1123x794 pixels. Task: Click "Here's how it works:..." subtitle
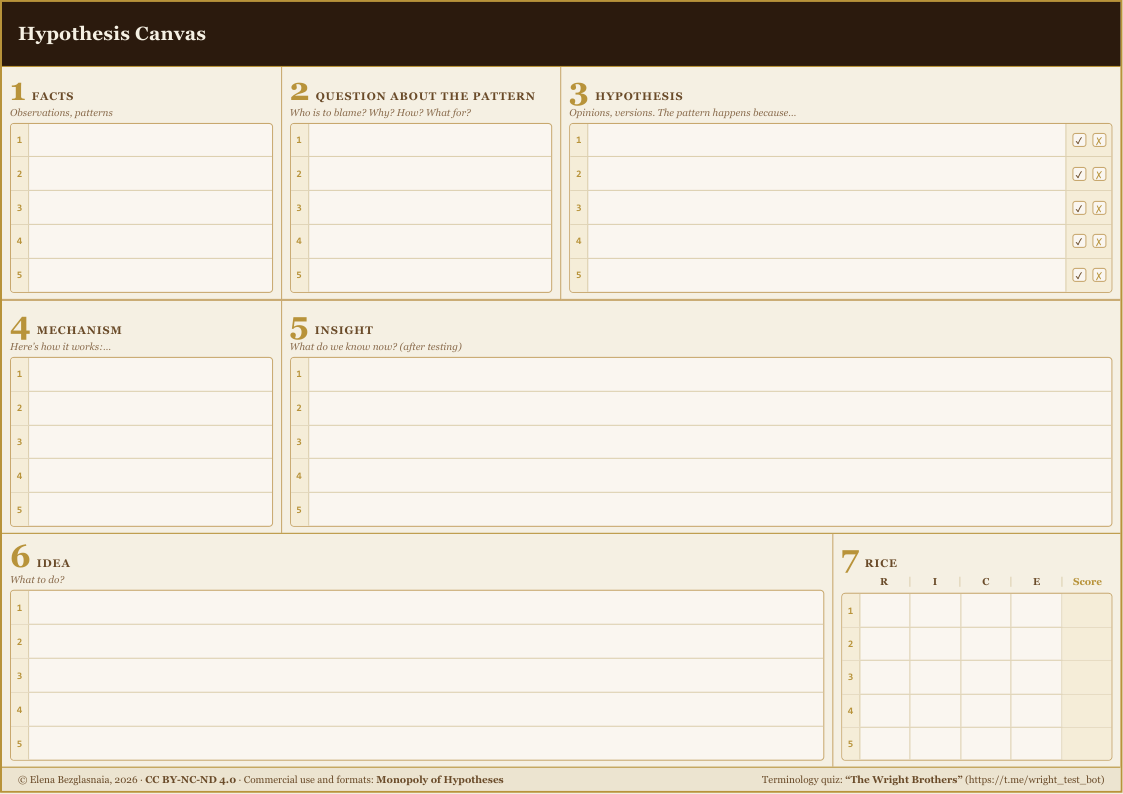tap(60, 347)
